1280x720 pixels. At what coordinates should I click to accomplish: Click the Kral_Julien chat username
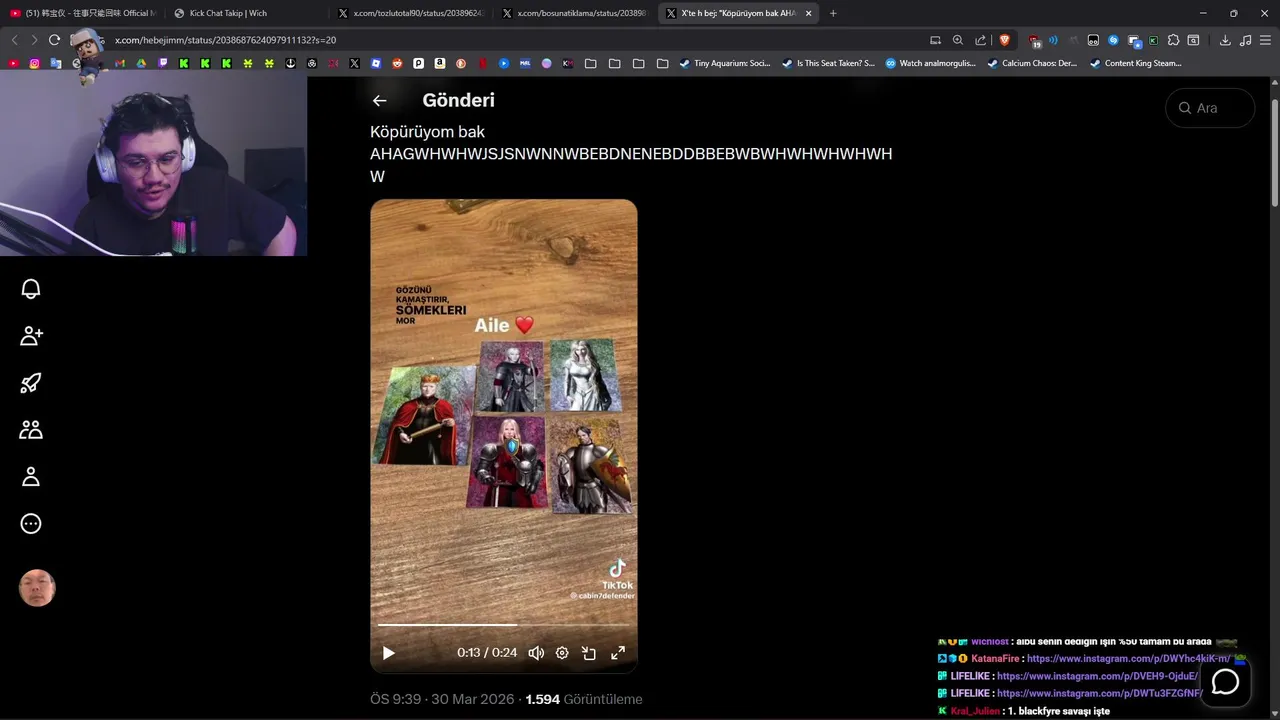975,711
